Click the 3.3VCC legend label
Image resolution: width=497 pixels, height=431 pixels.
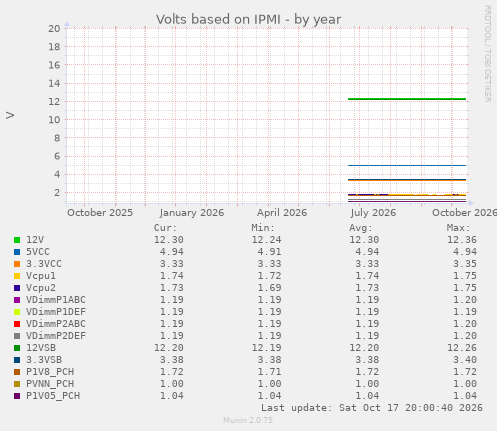pos(44,264)
